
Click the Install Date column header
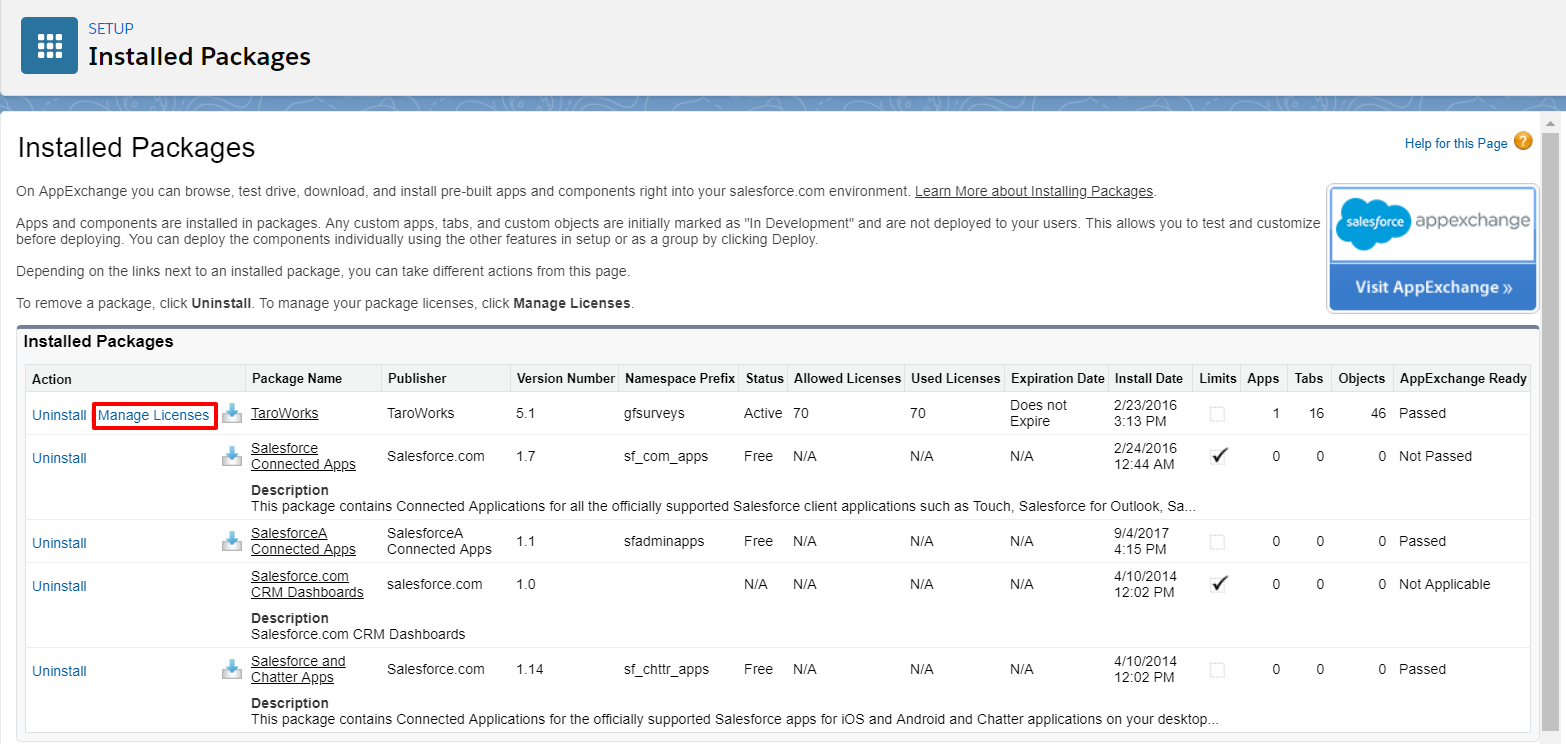click(1148, 378)
